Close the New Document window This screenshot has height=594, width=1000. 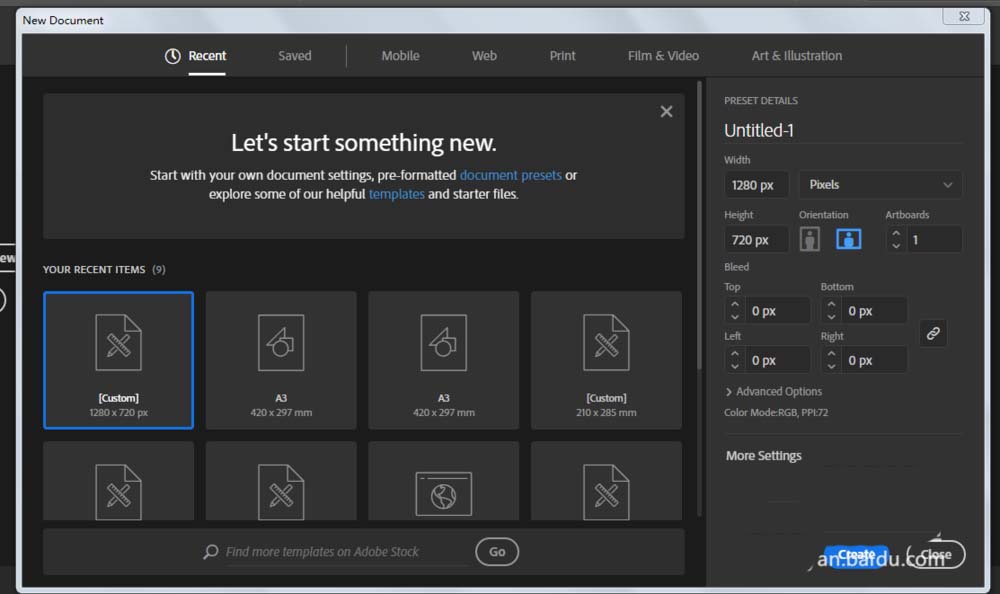[x=964, y=16]
